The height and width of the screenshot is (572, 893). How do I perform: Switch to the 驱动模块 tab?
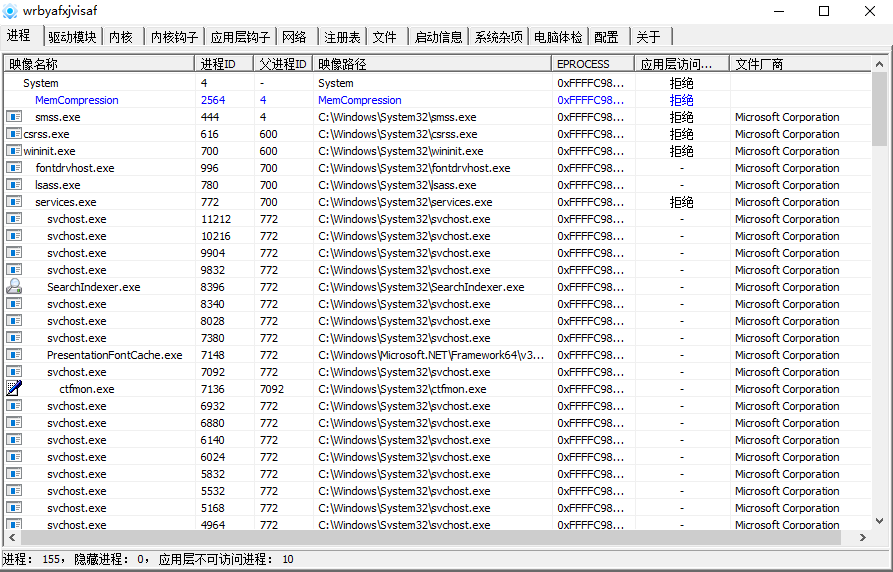(x=72, y=37)
